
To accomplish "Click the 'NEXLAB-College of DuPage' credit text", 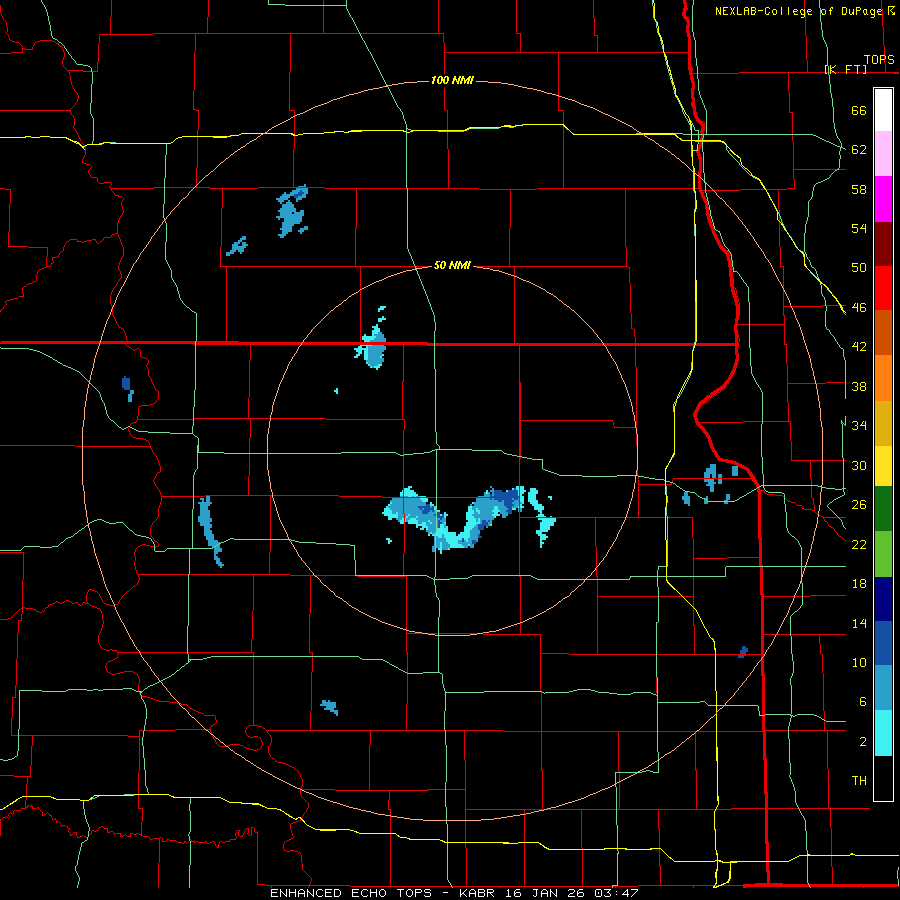I will (799, 11).
